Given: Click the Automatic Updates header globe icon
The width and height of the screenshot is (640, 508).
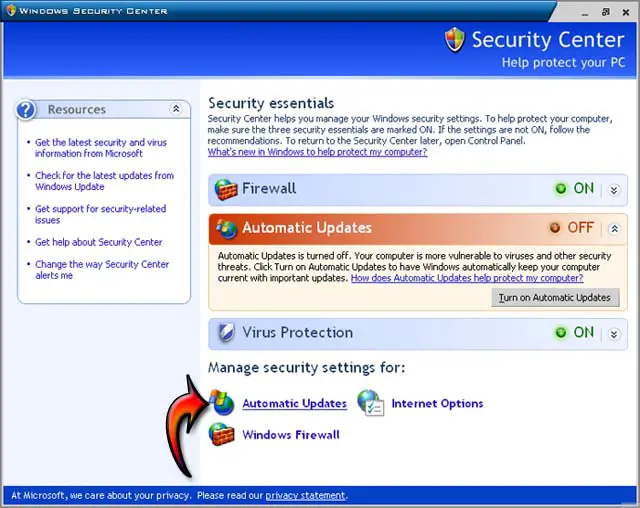Looking at the screenshot, I should point(227,228).
